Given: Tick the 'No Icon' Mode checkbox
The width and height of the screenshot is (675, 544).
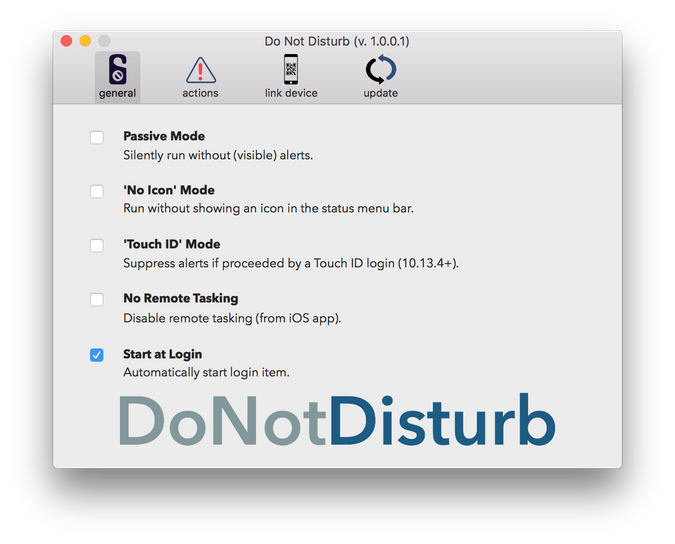Looking at the screenshot, I should [x=97, y=191].
